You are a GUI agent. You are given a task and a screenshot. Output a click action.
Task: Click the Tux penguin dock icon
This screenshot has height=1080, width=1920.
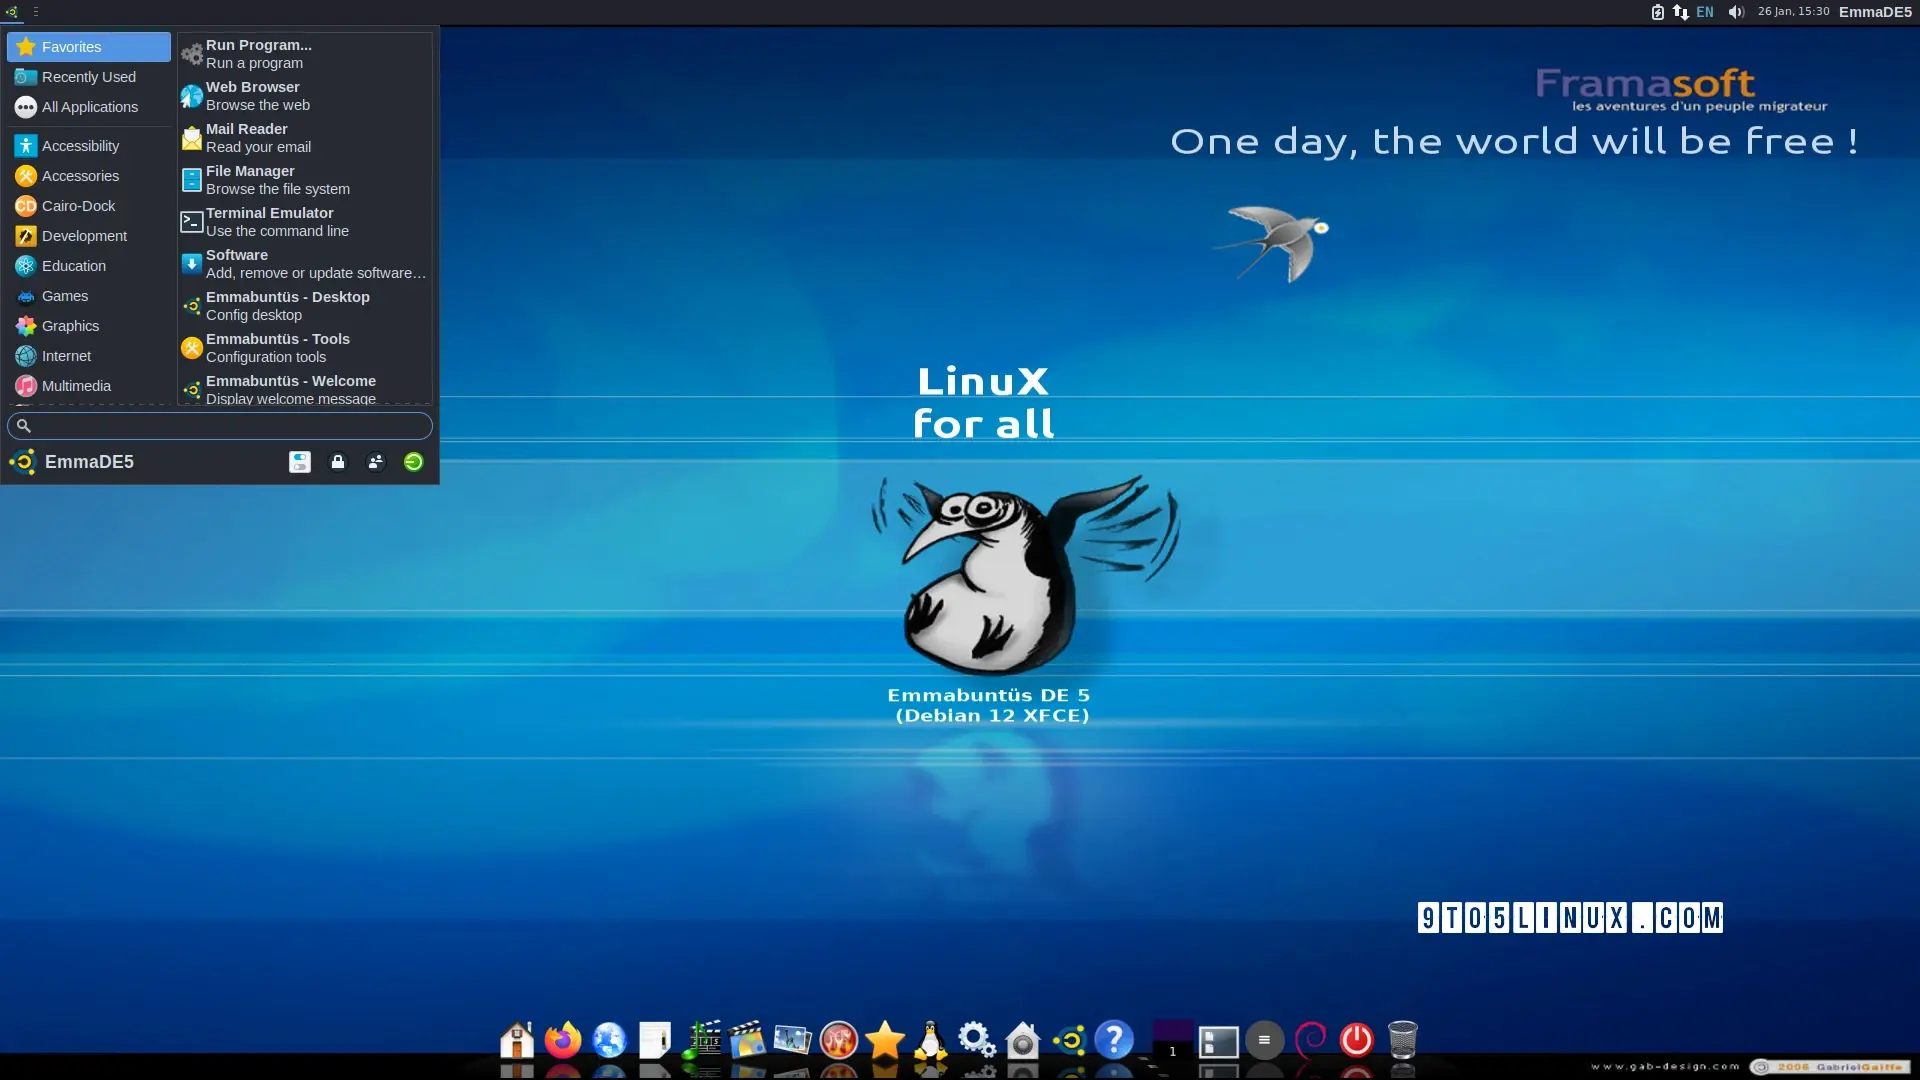coord(931,1040)
